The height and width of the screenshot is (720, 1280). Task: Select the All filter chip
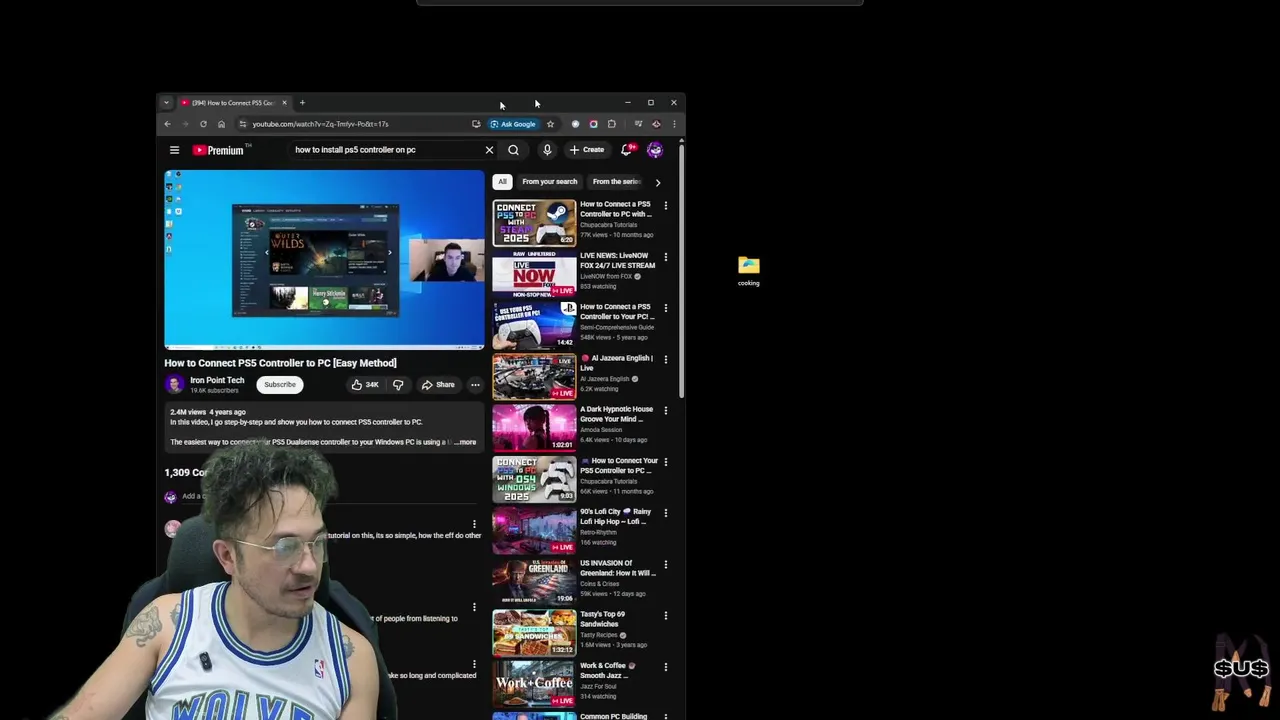coord(502,182)
